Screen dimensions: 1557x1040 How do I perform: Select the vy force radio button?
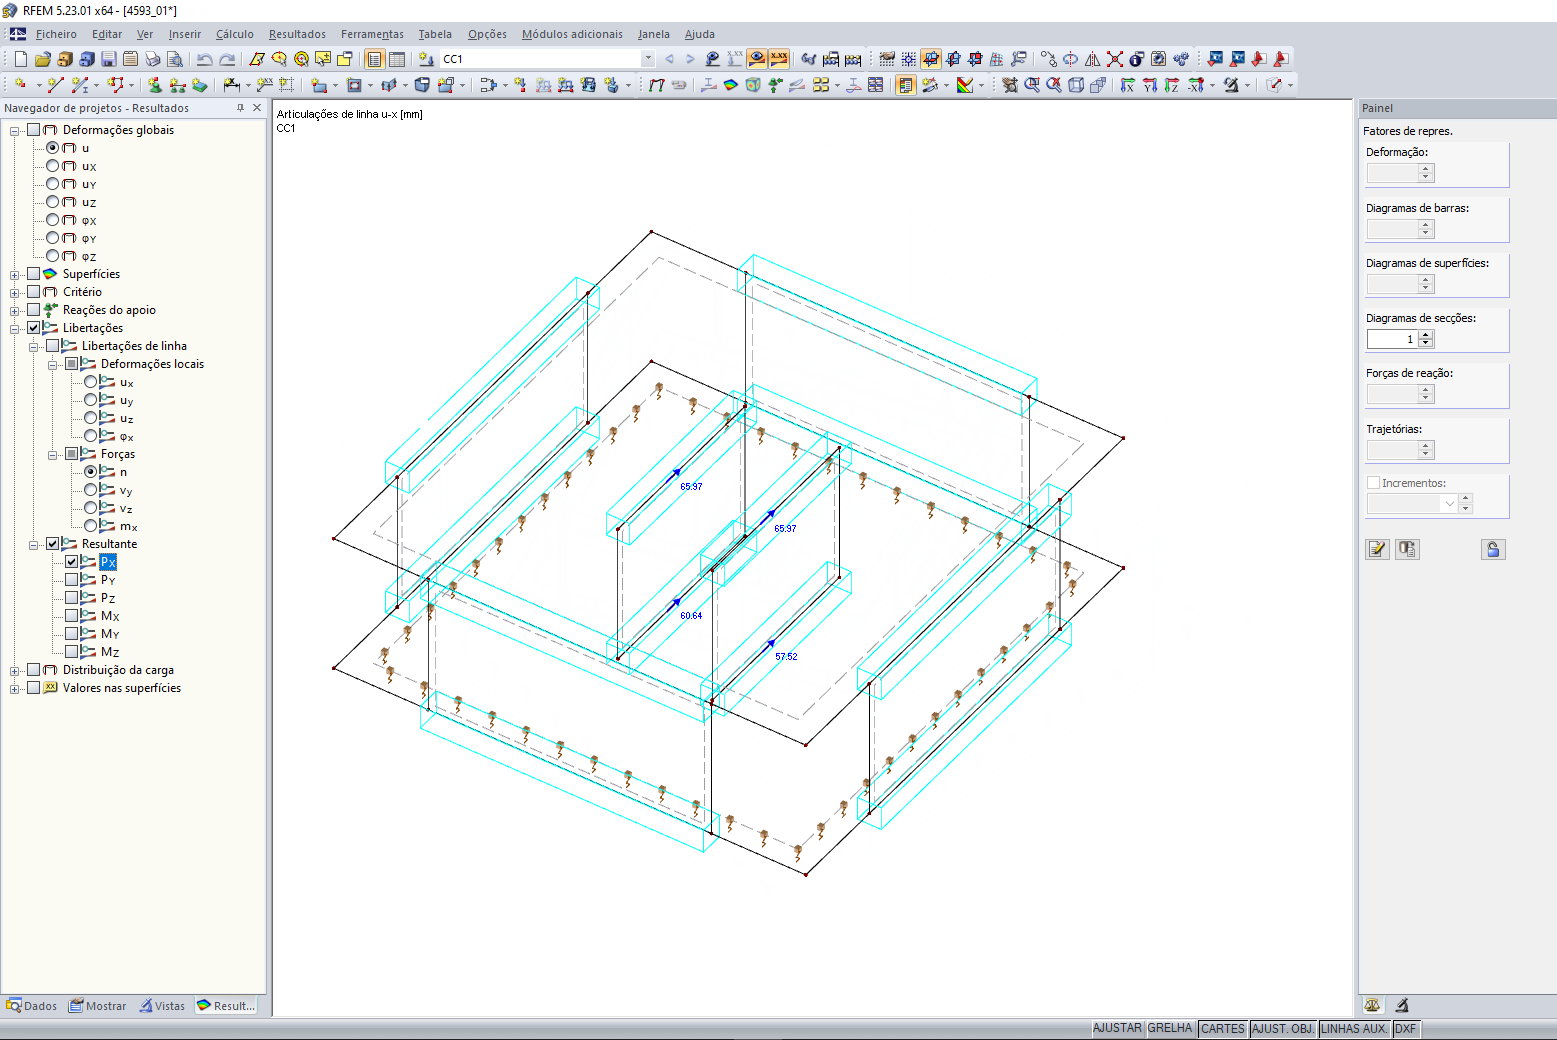(91, 490)
